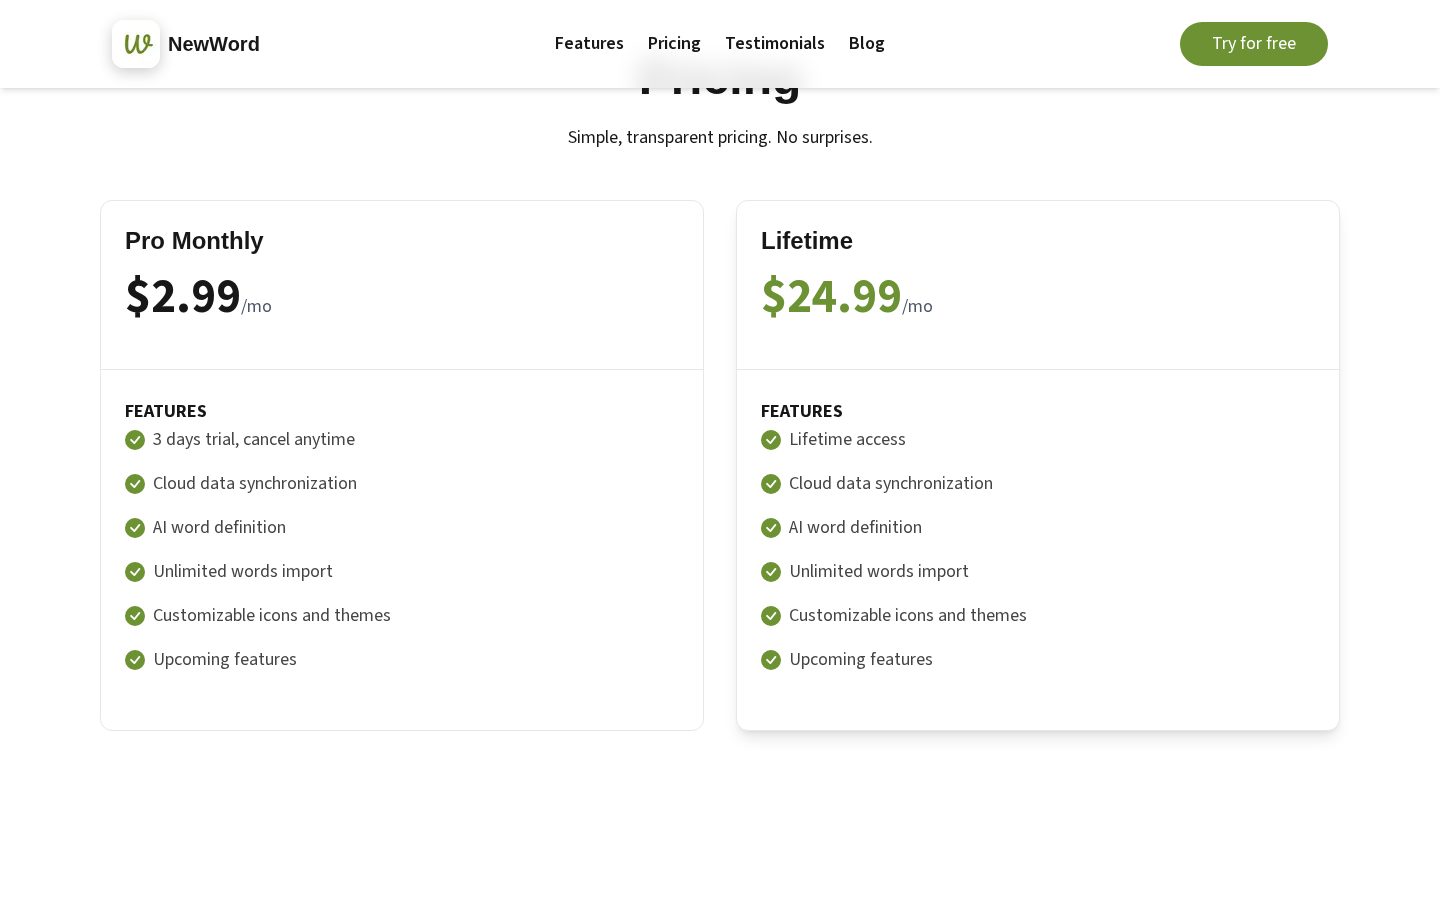Image resolution: width=1440 pixels, height=900 pixels.
Task: Open the Blog nav link
Action: (867, 43)
